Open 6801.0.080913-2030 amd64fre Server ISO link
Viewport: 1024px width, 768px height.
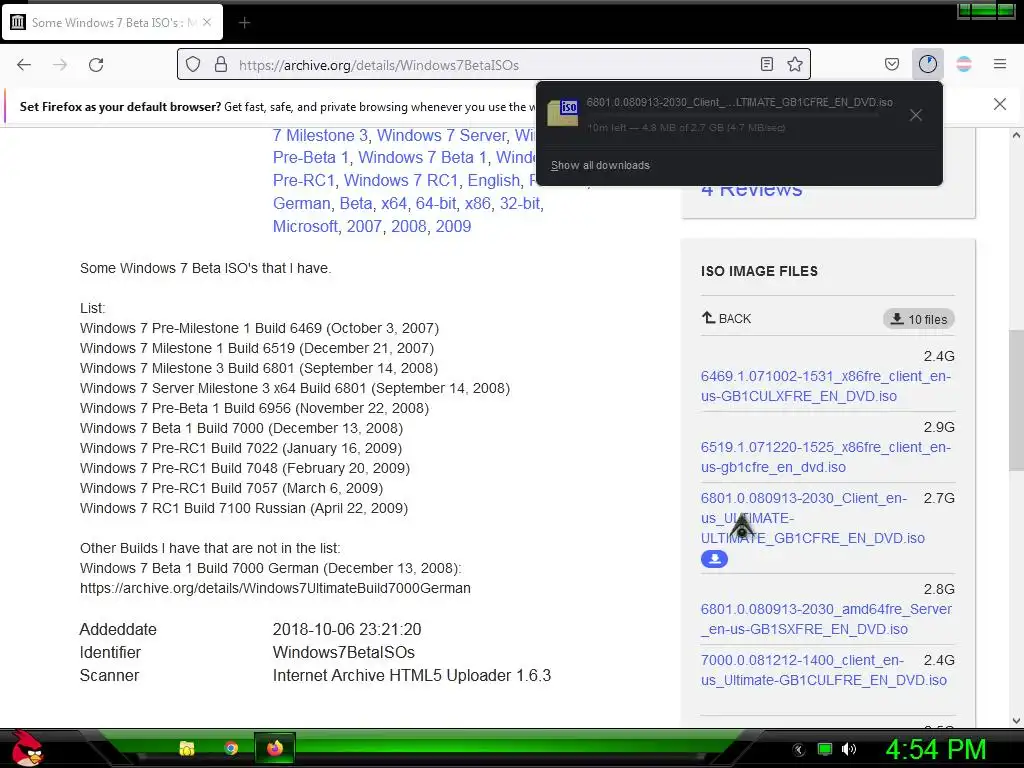point(826,619)
